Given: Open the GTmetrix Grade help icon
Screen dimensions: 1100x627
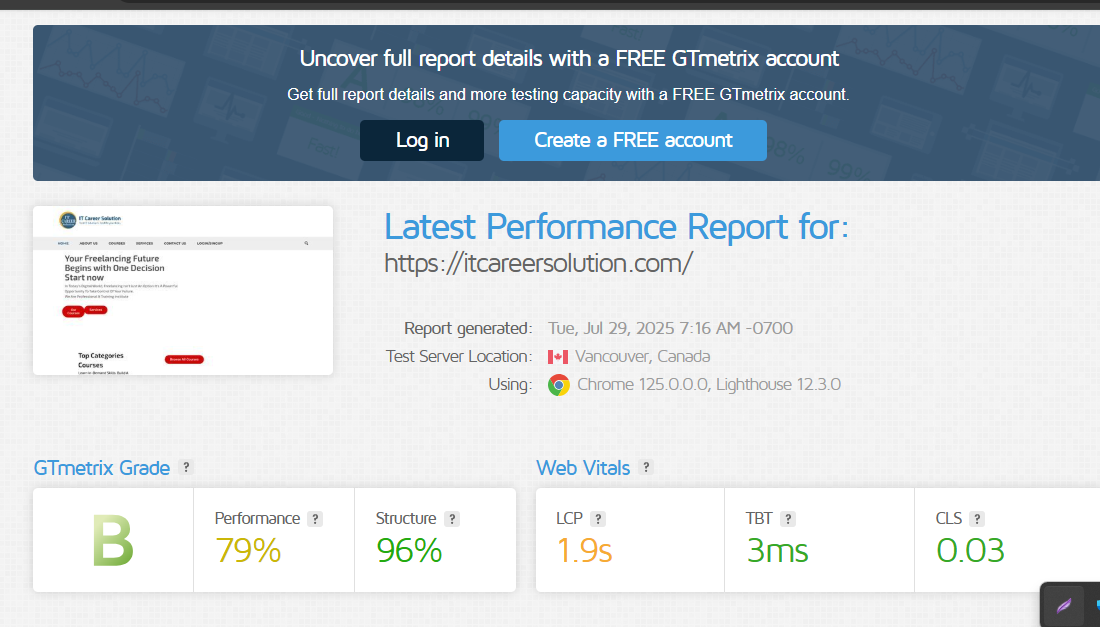Looking at the screenshot, I should pyautogui.click(x=185, y=467).
